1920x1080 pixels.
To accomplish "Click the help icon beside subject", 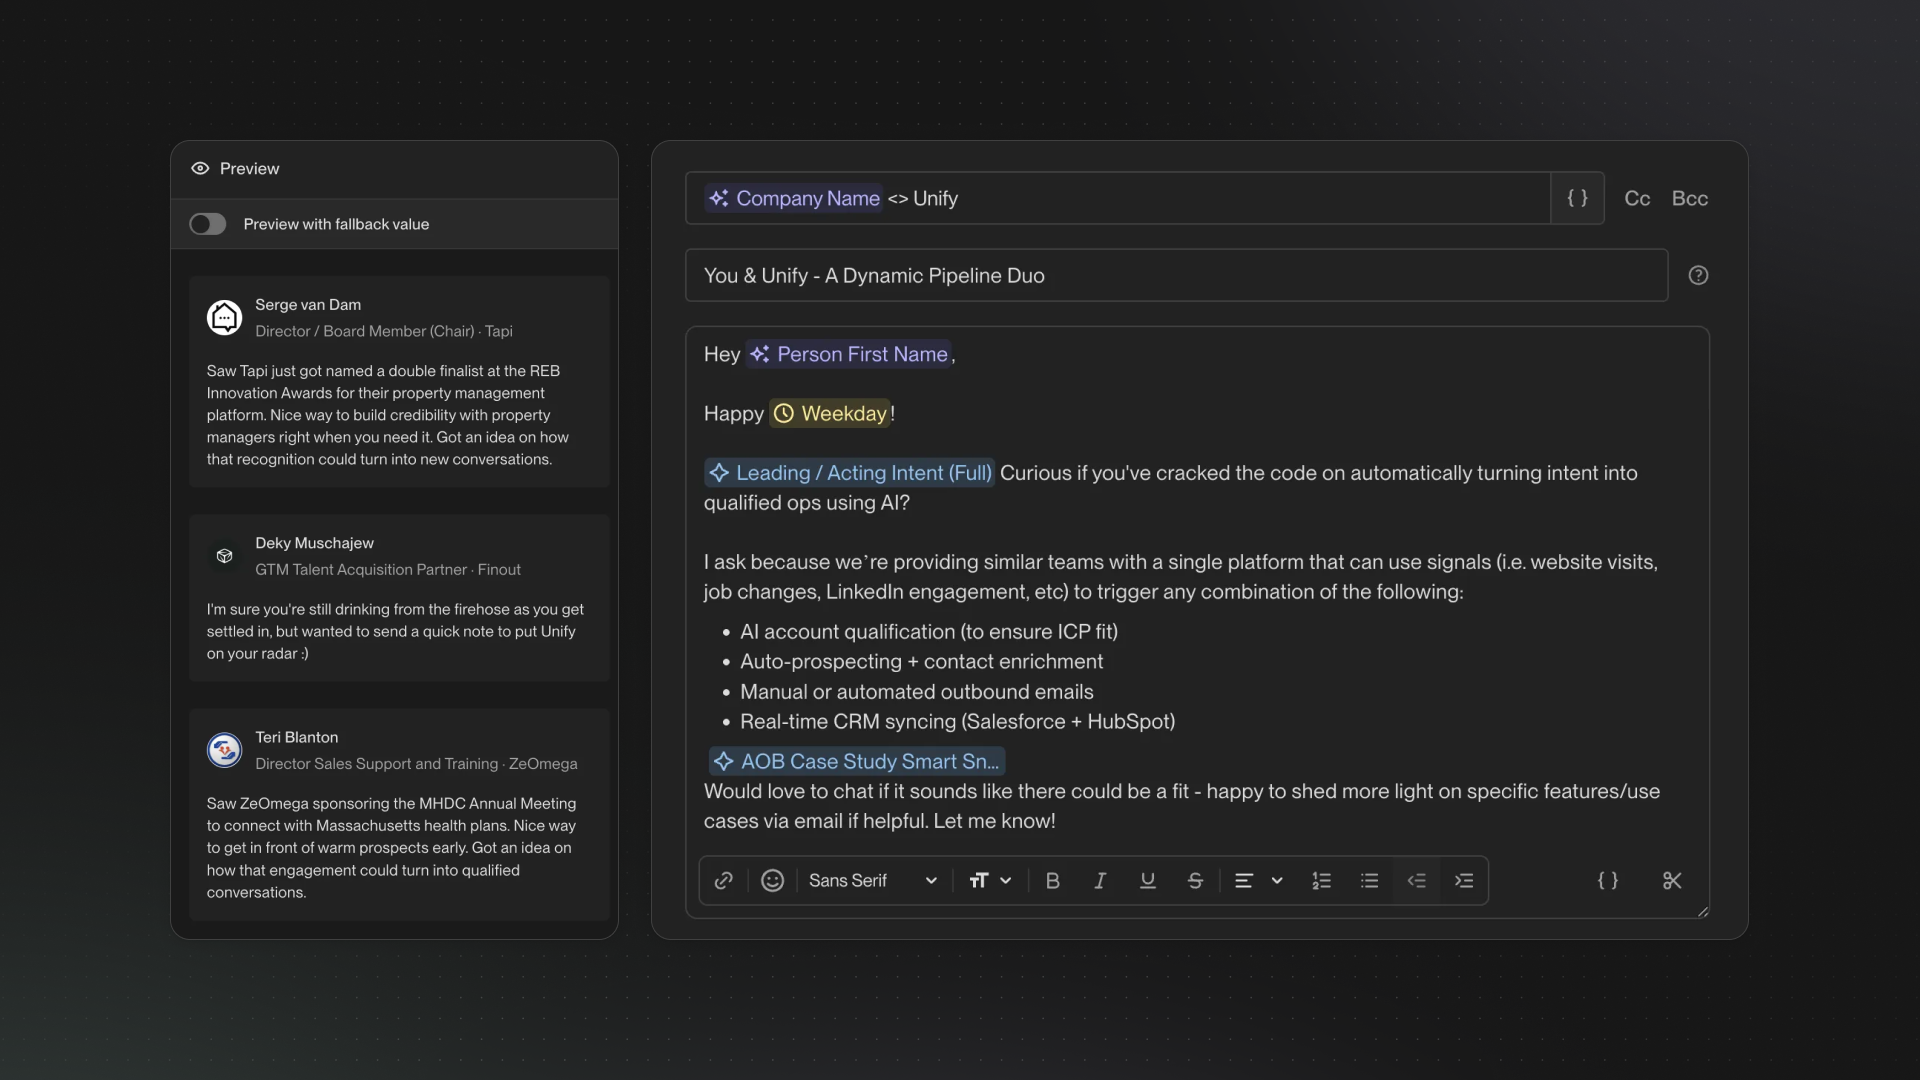I will (x=1698, y=276).
